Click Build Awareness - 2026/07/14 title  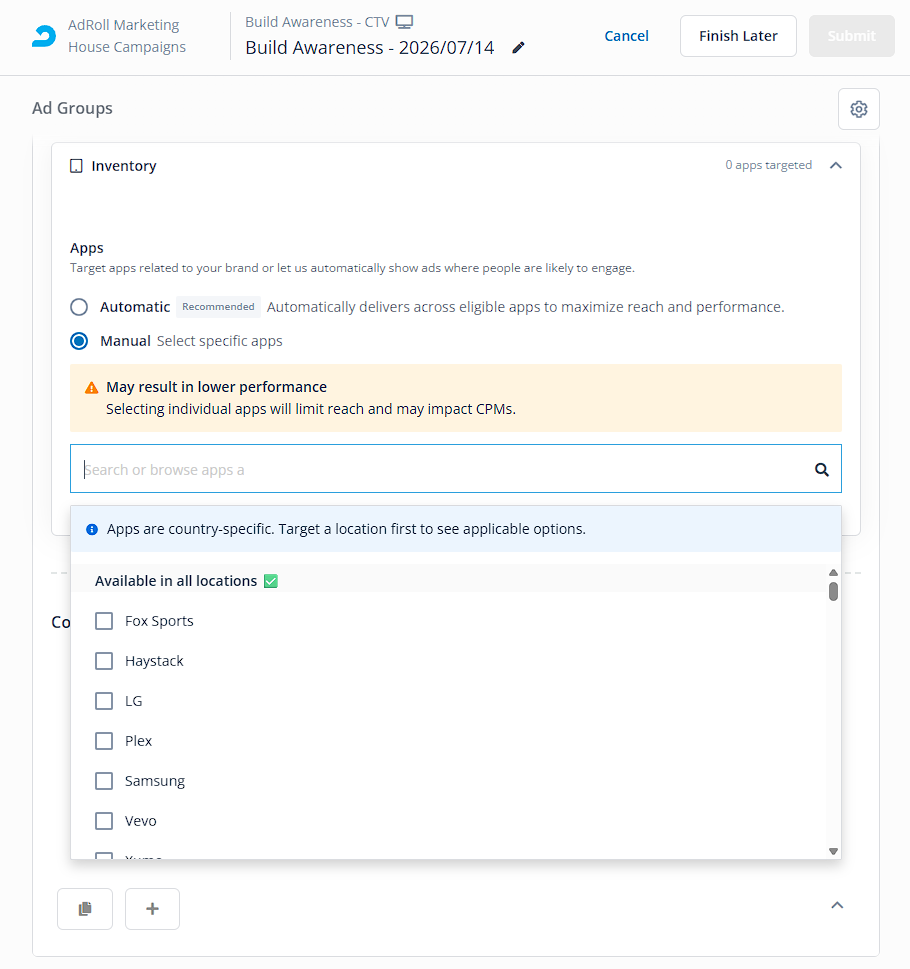(x=369, y=48)
